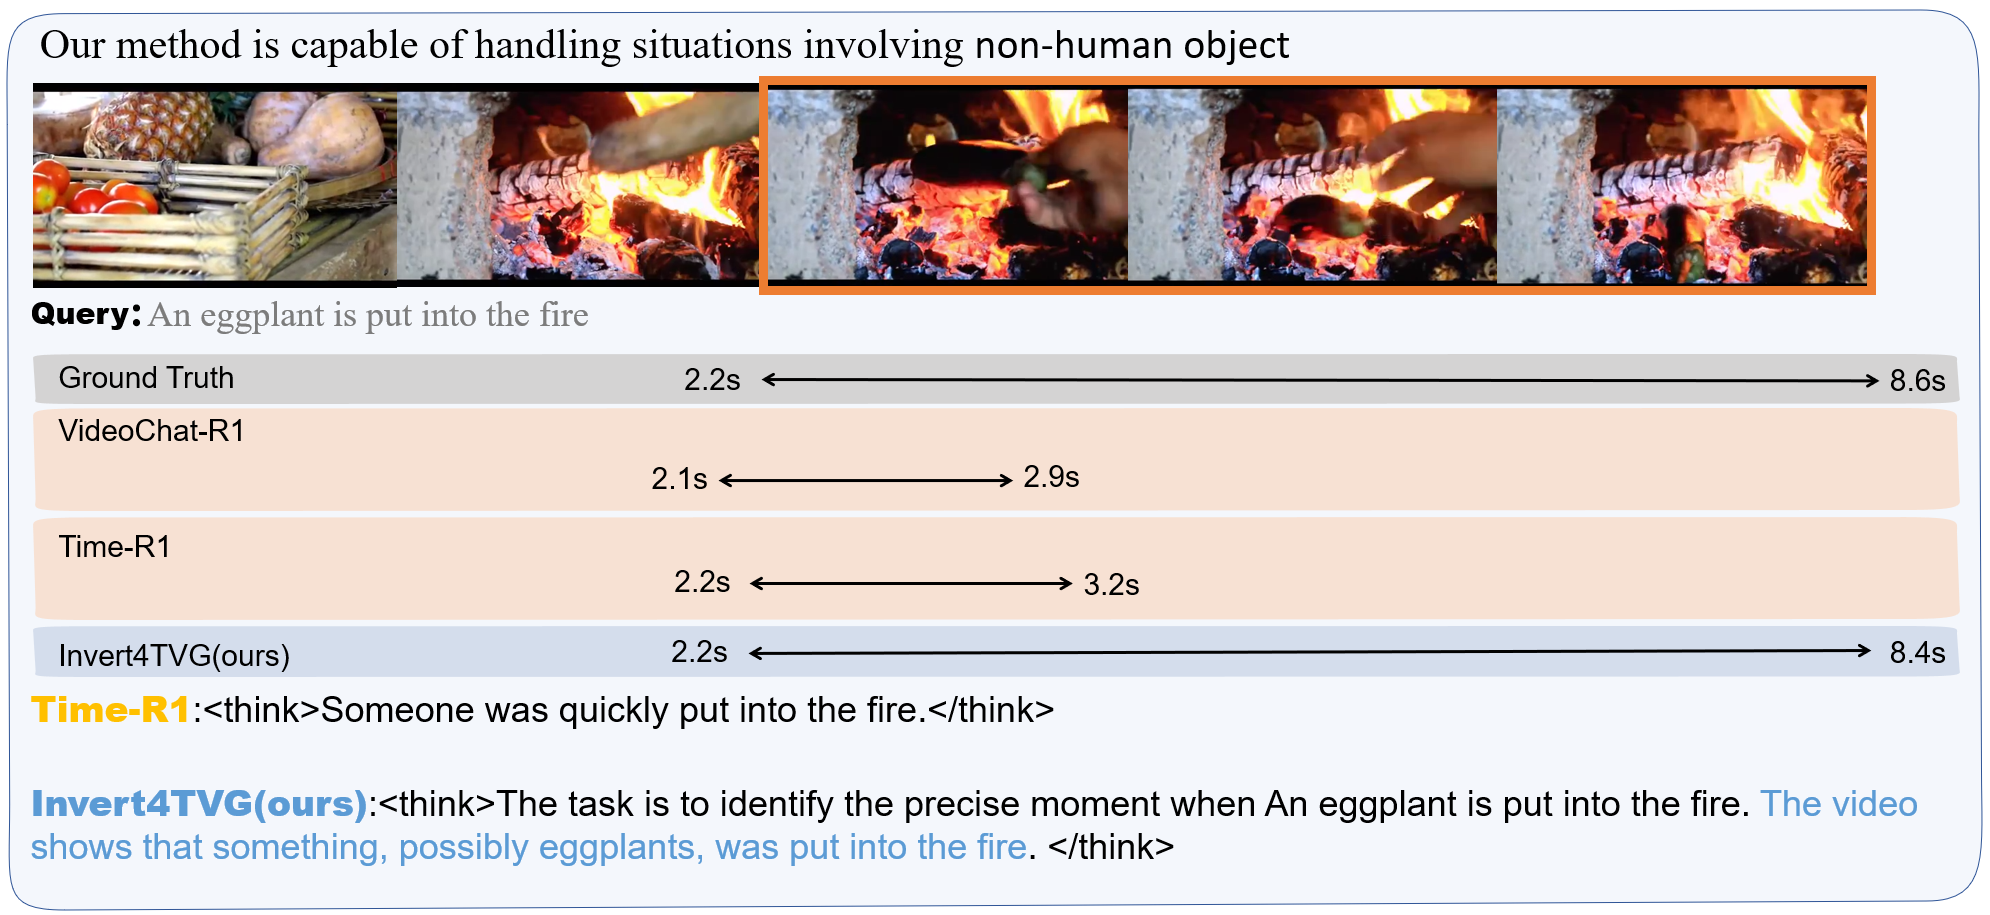
Task: Click the 8.6s Ground Truth end time
Action: click(1917, 381)
